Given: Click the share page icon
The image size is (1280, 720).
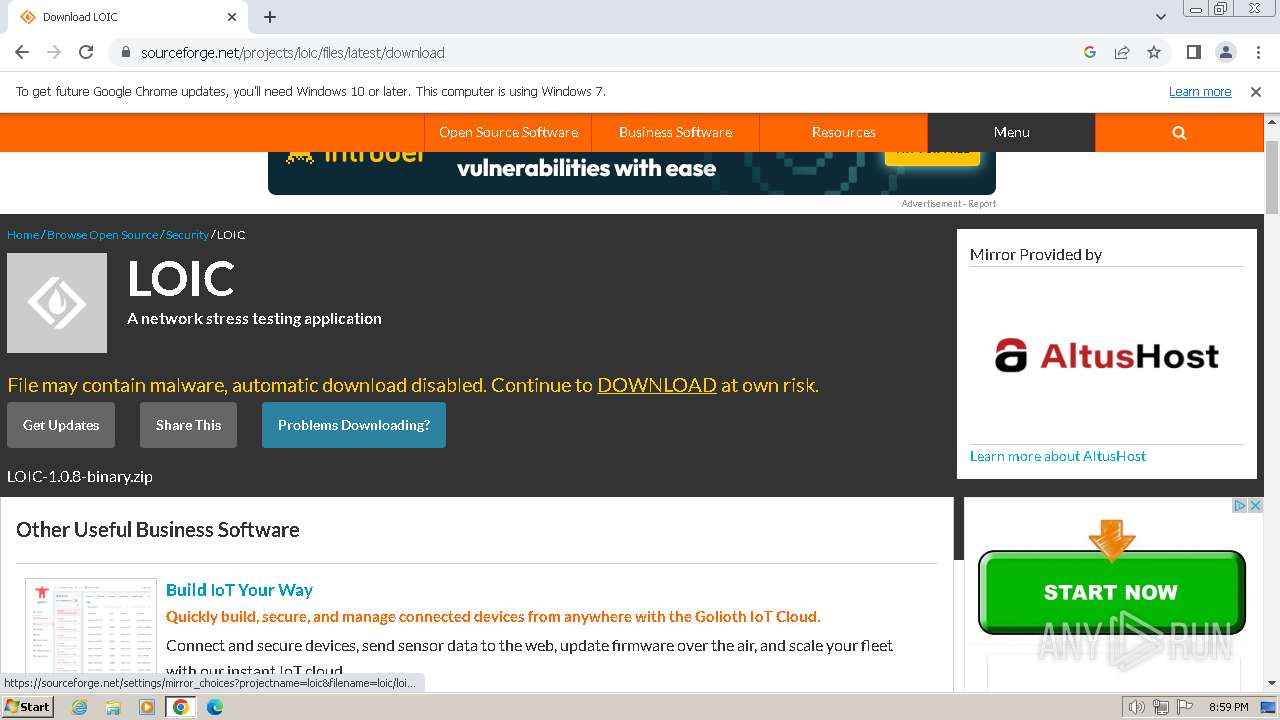Looking at the screenshot, I should 1122,52.
